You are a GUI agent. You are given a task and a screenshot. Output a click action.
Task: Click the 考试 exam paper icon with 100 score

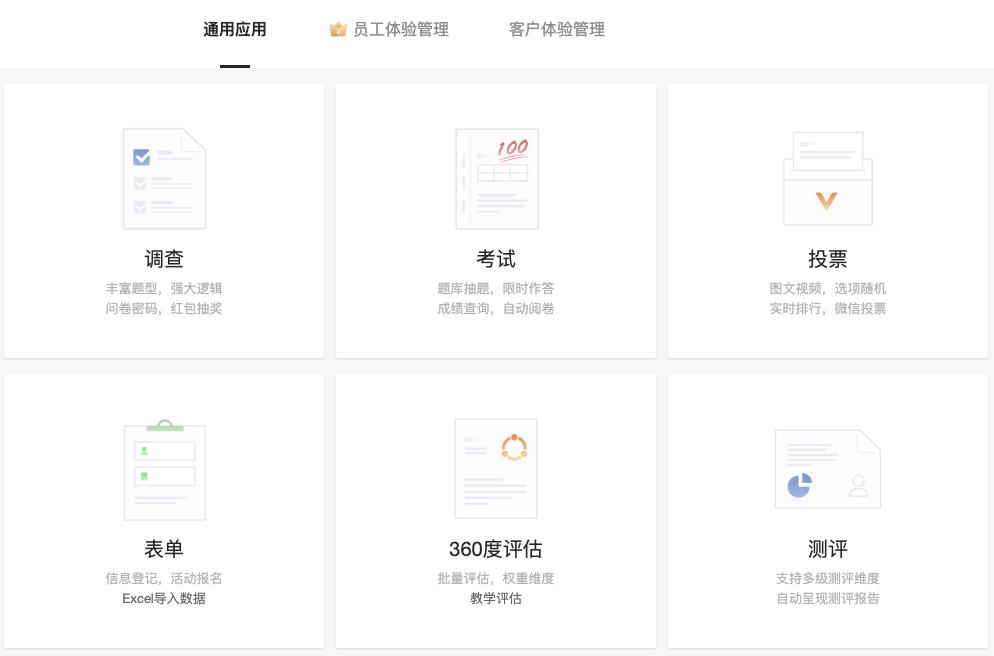pyautogui.click(x=496, y=178)
